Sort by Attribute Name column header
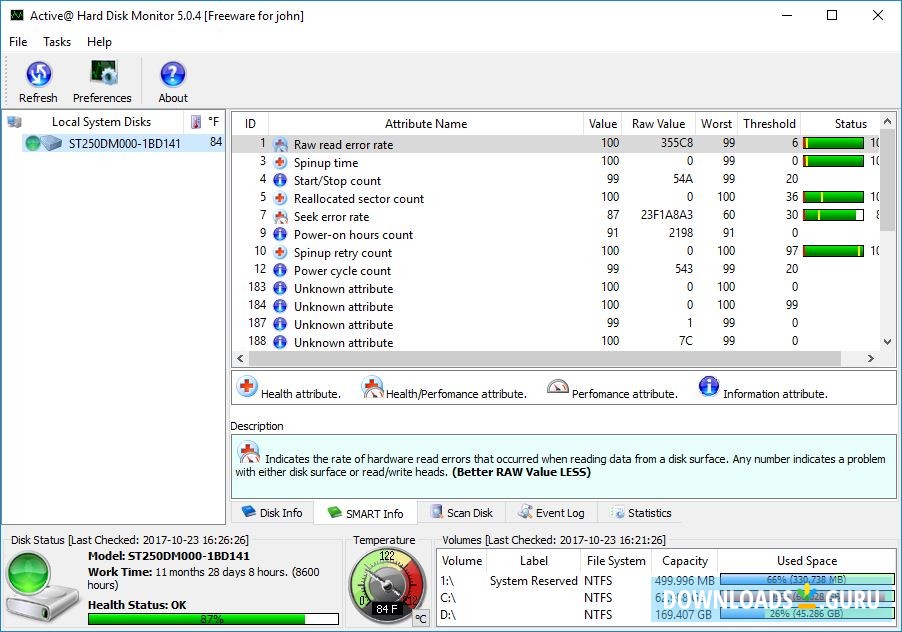This screenshot has height=632, width=902. tap(426, 124)
